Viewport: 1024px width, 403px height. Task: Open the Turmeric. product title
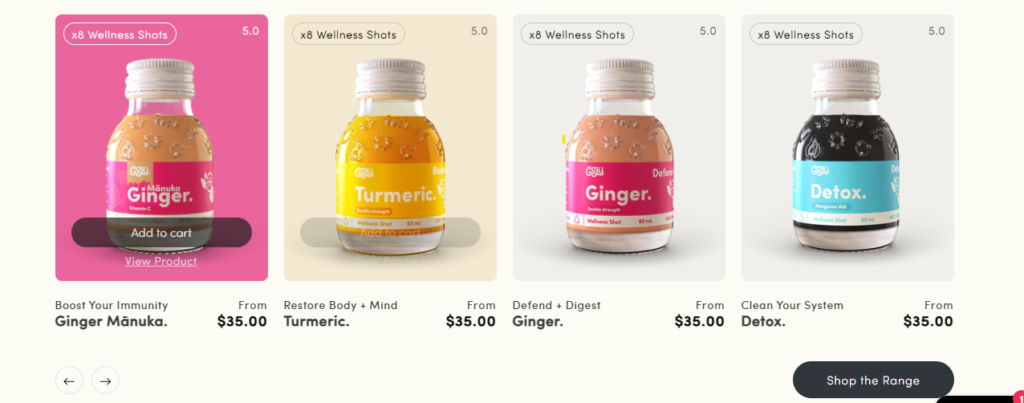[x=316, y=321]
